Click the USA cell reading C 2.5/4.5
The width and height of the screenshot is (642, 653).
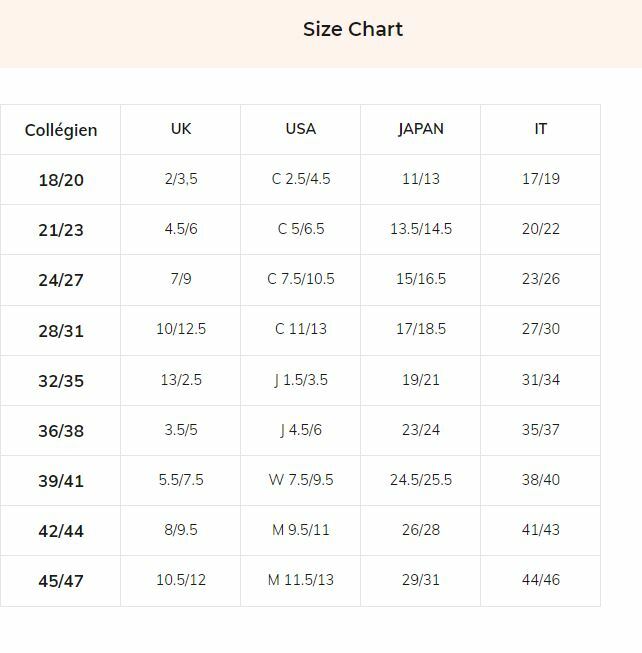(x=301, y=179)
